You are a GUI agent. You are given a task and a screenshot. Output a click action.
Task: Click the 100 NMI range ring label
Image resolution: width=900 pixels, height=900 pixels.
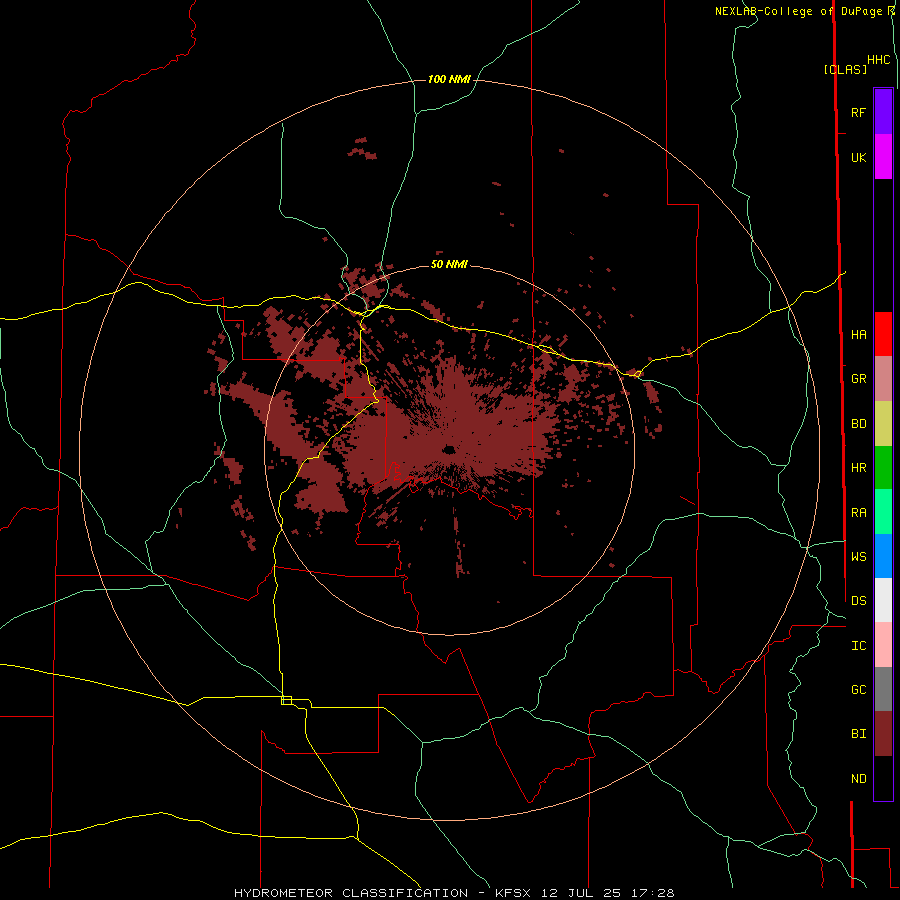click(449, 79)
